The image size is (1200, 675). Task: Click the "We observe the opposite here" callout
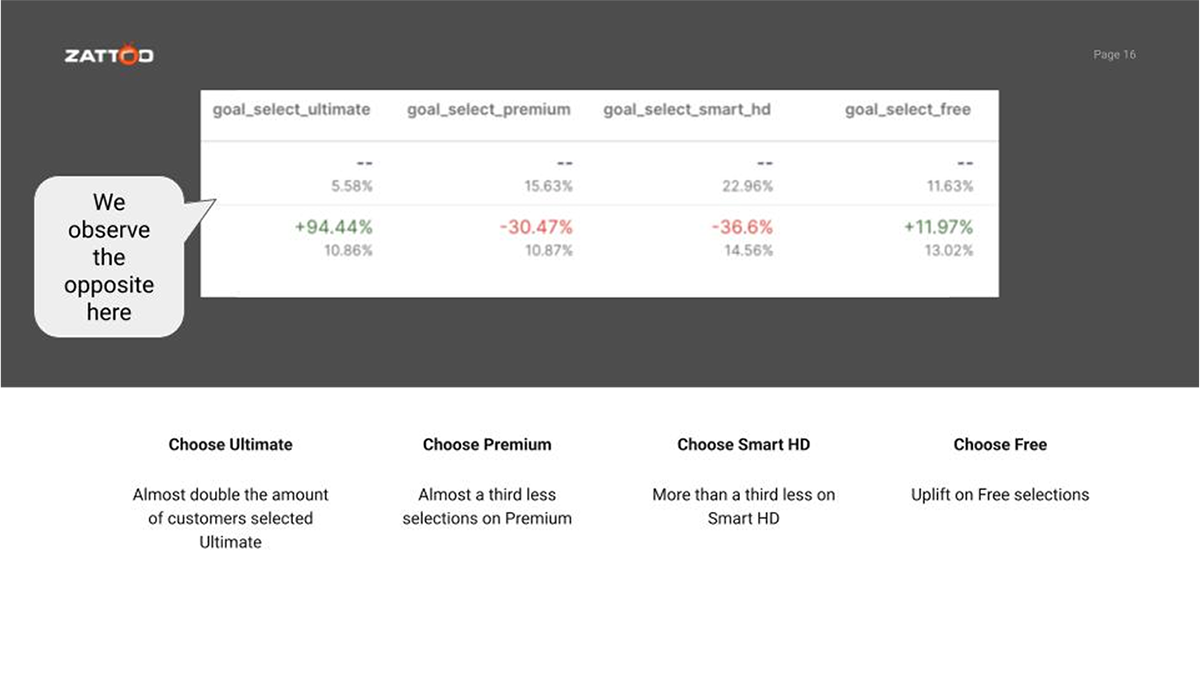point(109,257)
